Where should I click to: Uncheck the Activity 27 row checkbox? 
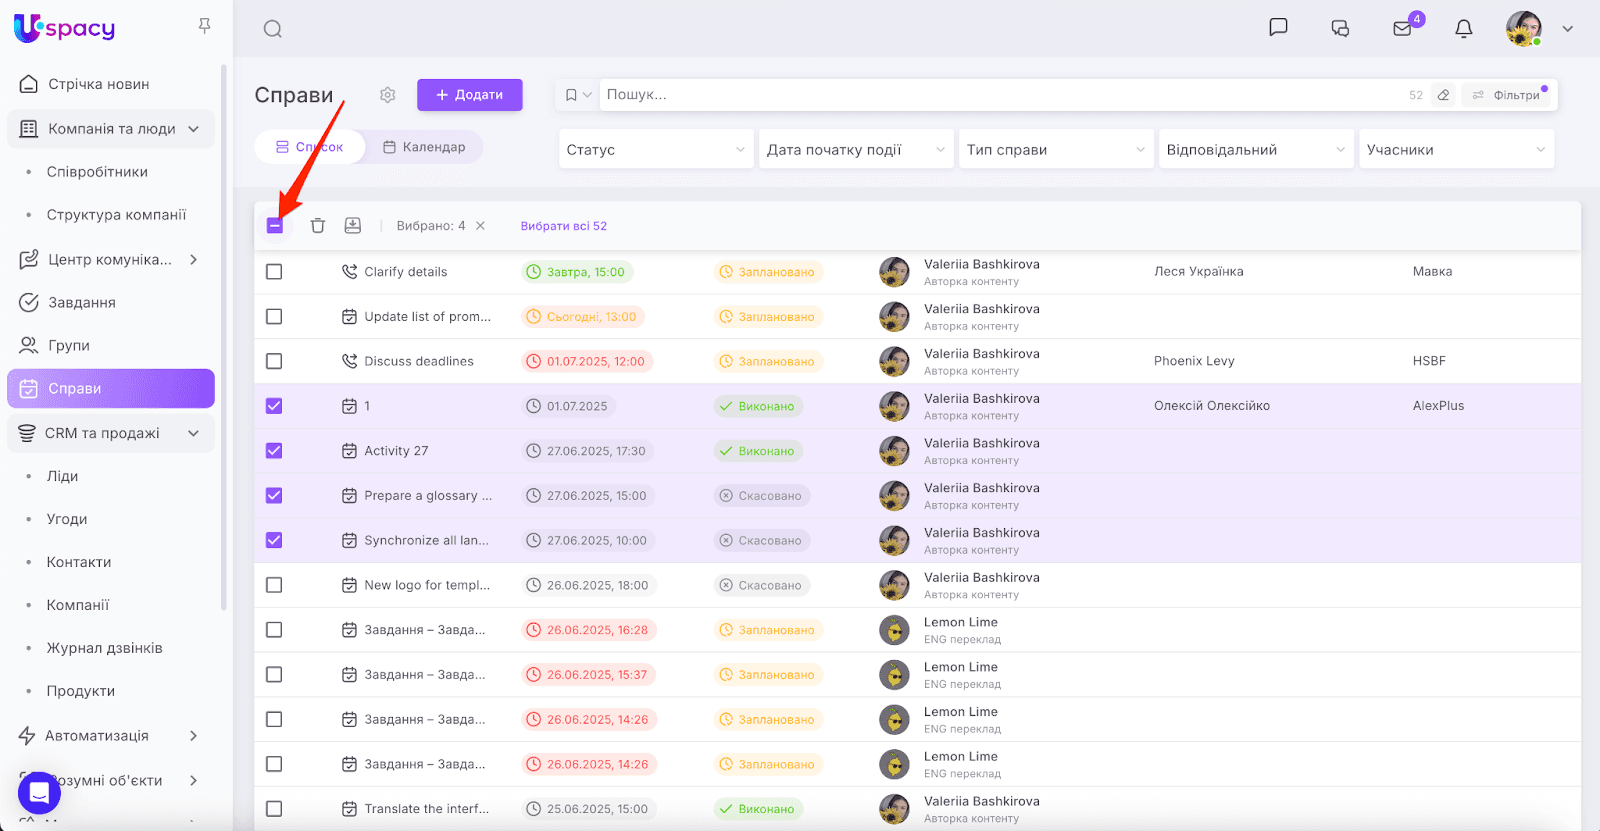[x=274, y=451]
